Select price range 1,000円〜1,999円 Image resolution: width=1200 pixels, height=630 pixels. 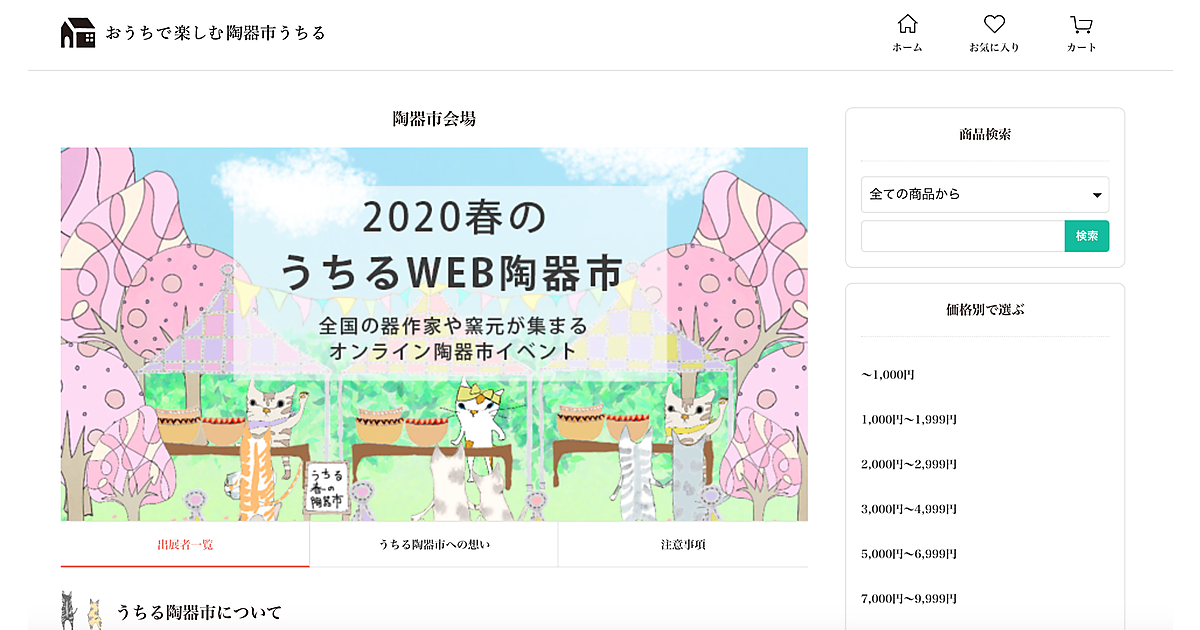pos(909,420)
